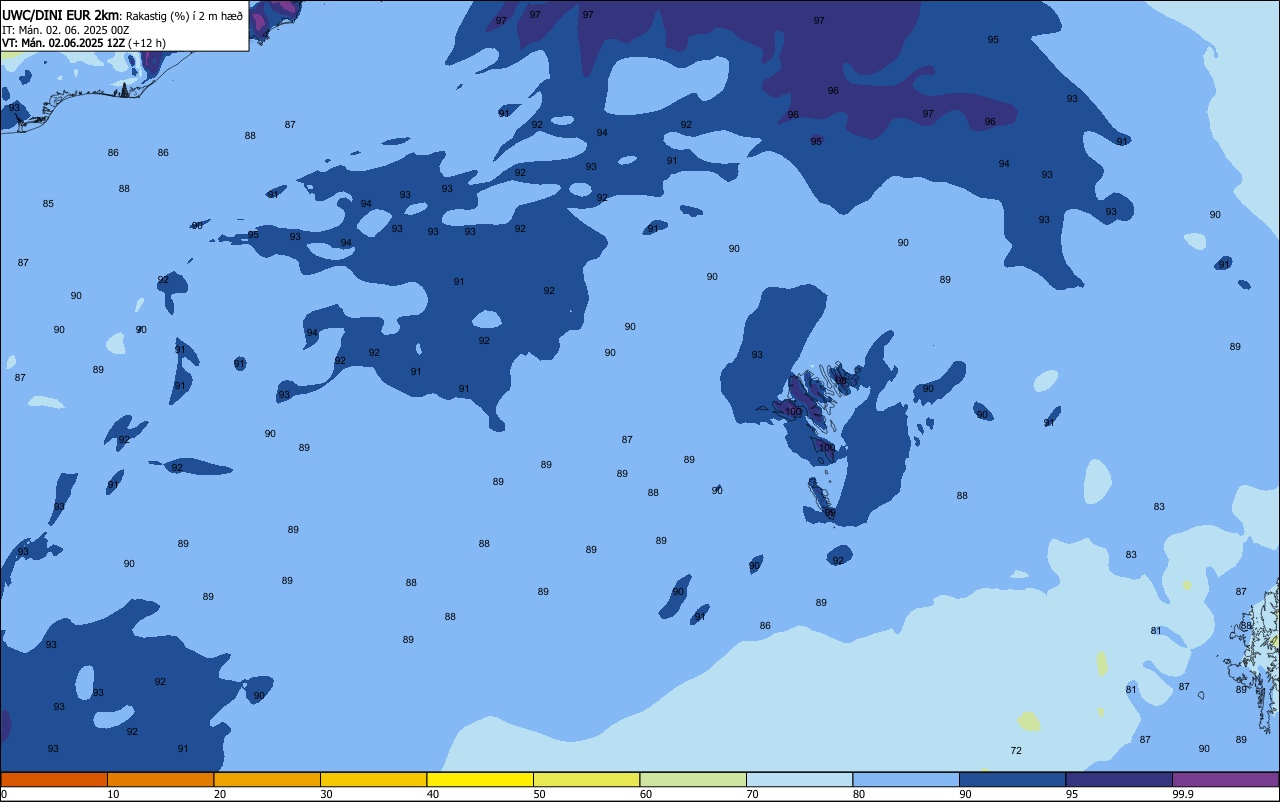Select the purple legend swatch above 99.9
1280x802 pixels.
pyautogui.click(x=1225, y=779)
